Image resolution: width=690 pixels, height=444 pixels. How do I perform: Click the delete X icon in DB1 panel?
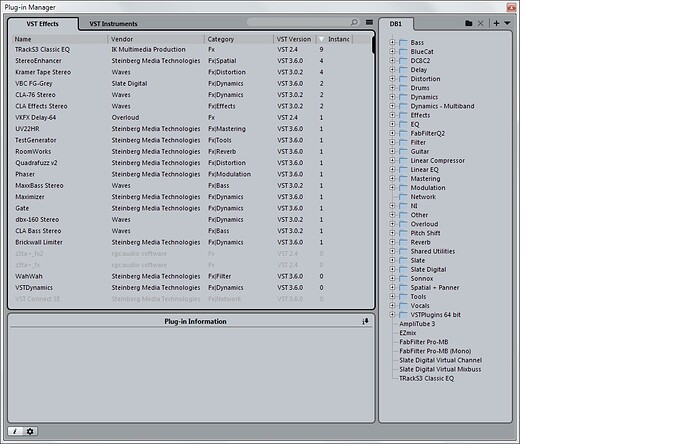[481, 23]
